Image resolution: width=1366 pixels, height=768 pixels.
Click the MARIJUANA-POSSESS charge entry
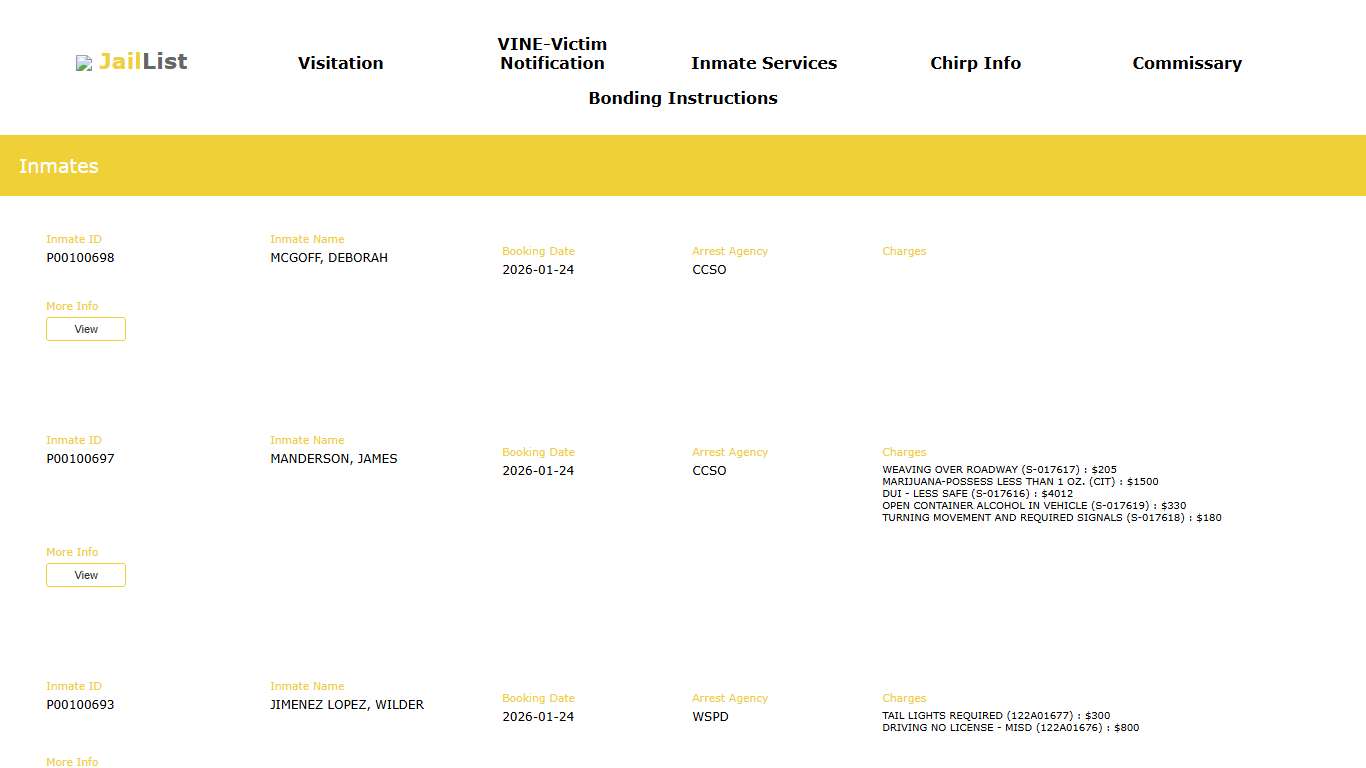click(x=1020, y=482)
